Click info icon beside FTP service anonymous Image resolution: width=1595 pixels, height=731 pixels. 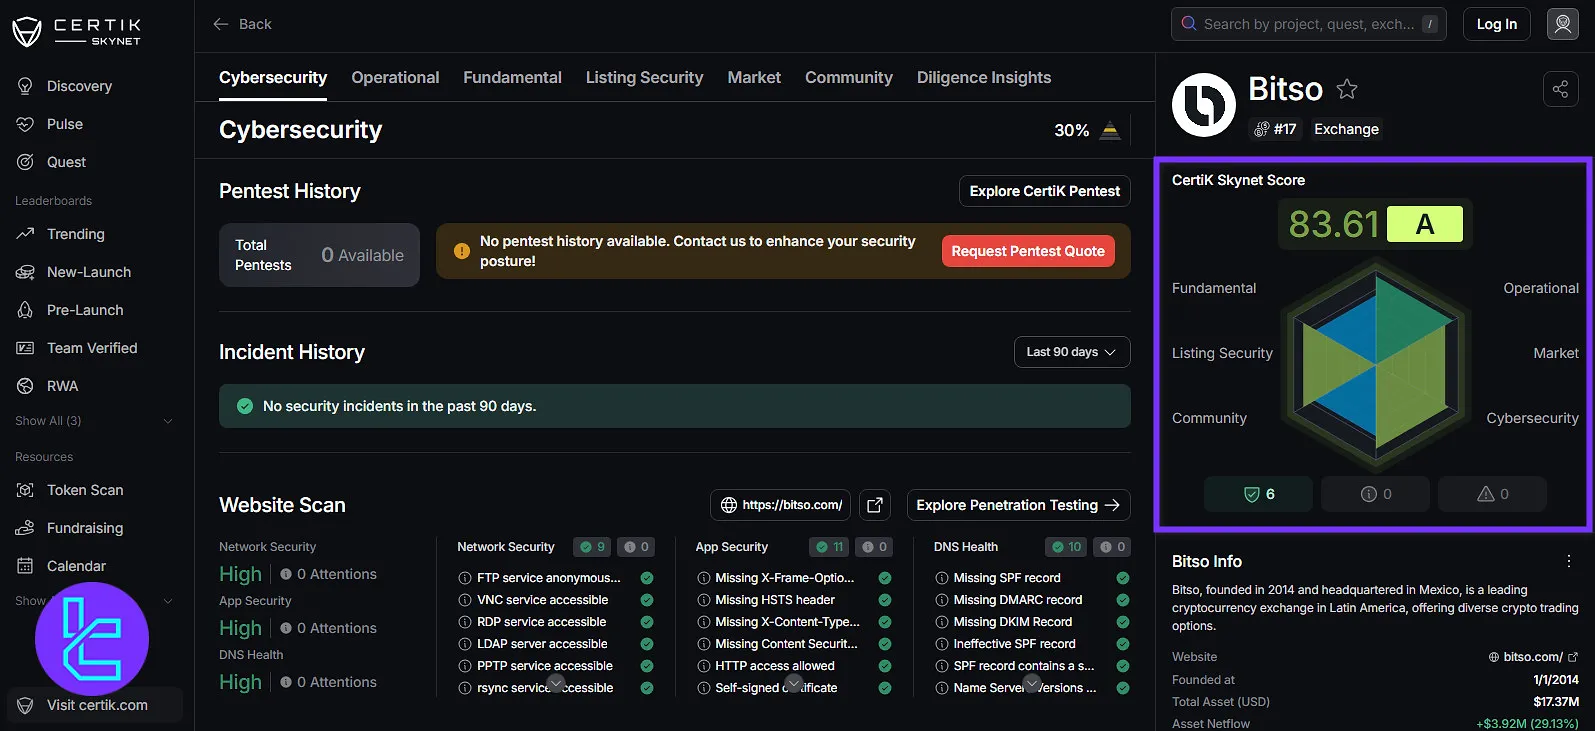[x=465, y=578]
